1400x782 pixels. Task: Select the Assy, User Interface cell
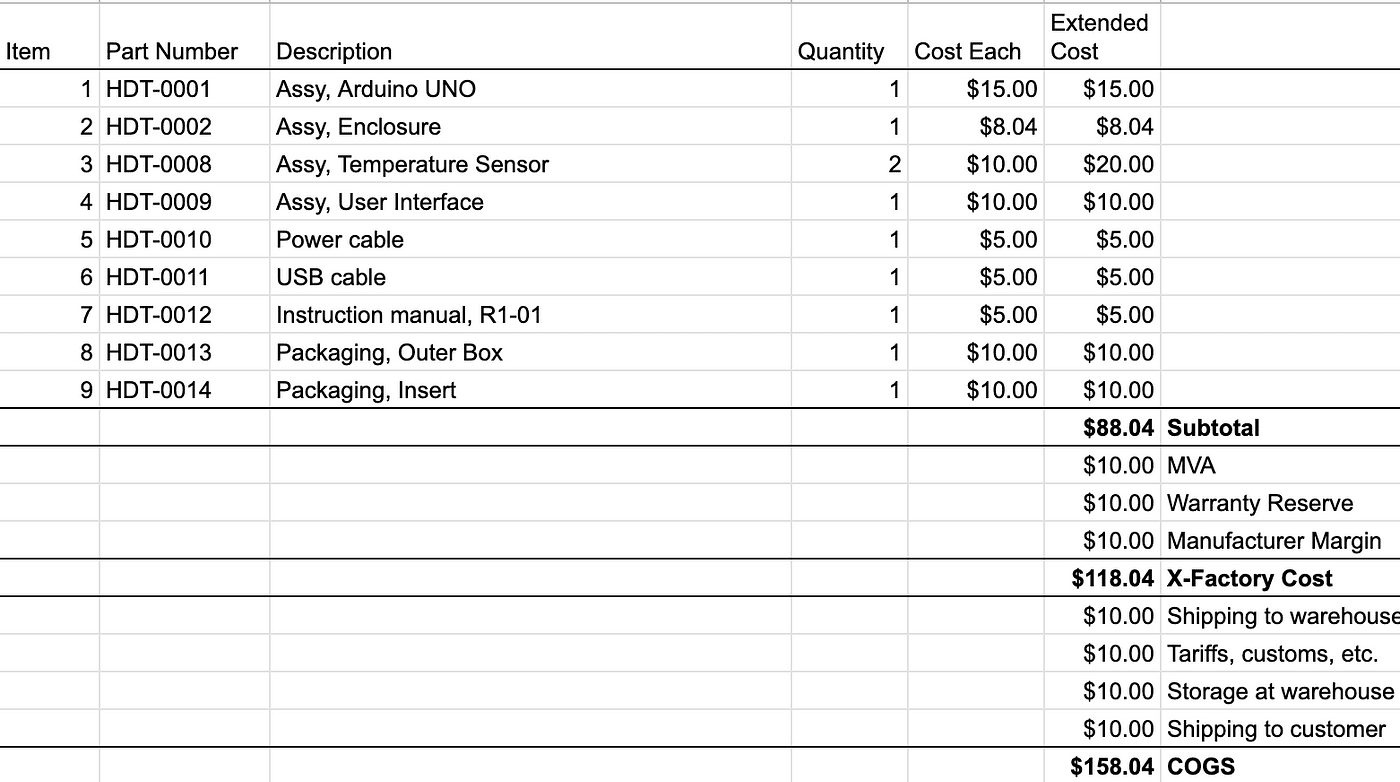[380, 202]
